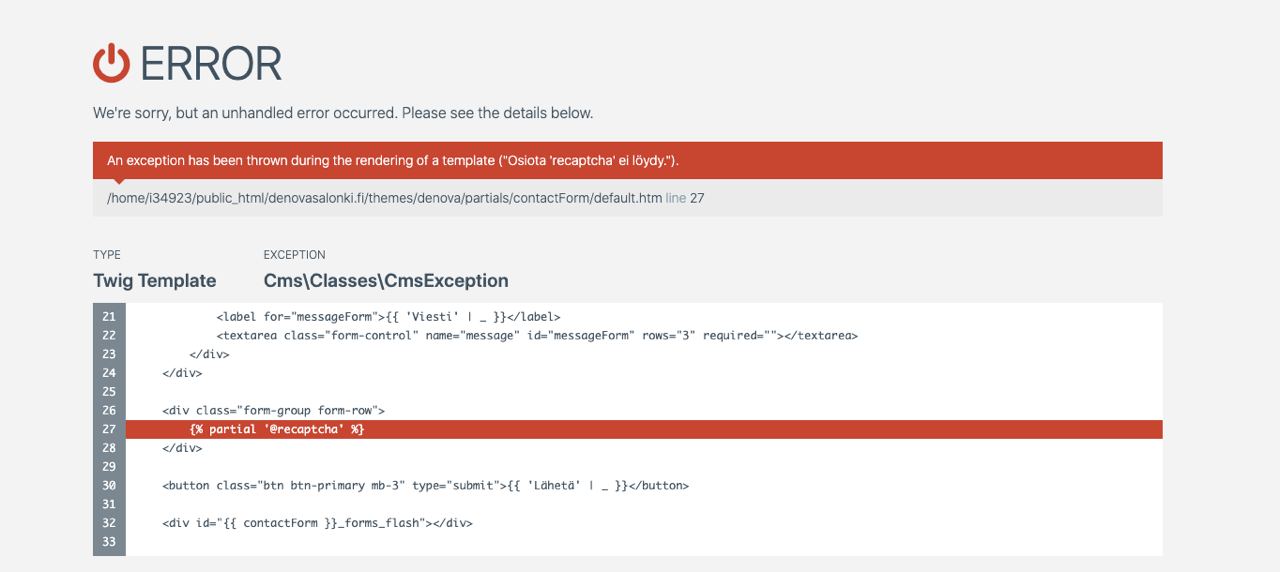Screen dimensions: 1280x572
Task: Click the Lähetä button code line
Action: coord(425,485)
